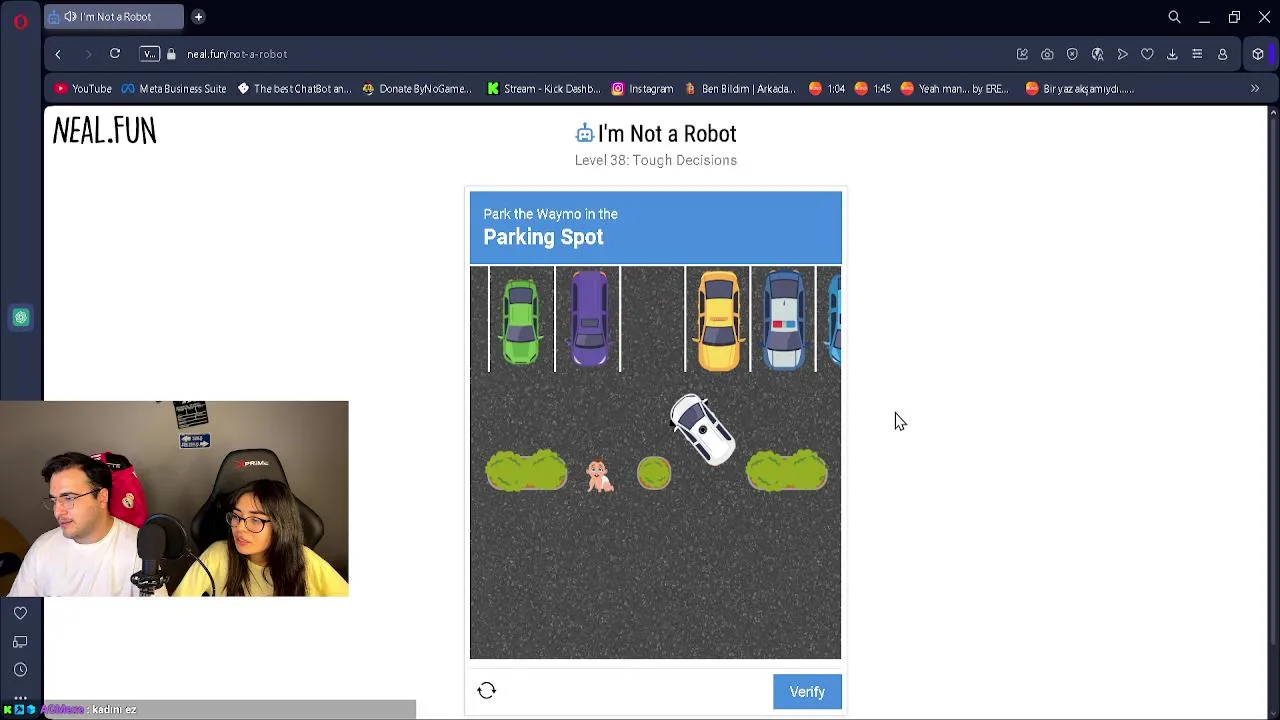
Task: Open the page translate icon
Action: pos(1097,54)
